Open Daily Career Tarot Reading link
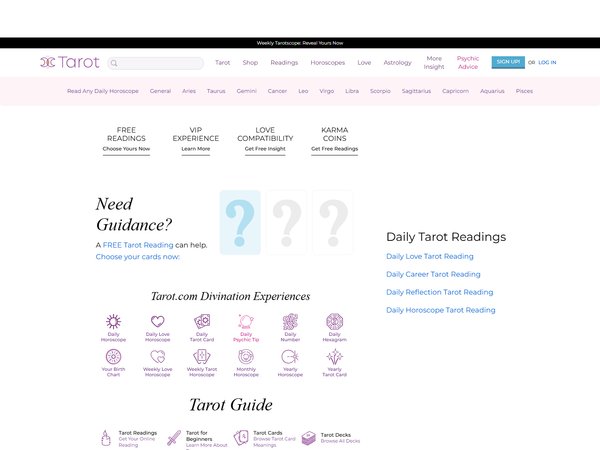 [433, 274]
